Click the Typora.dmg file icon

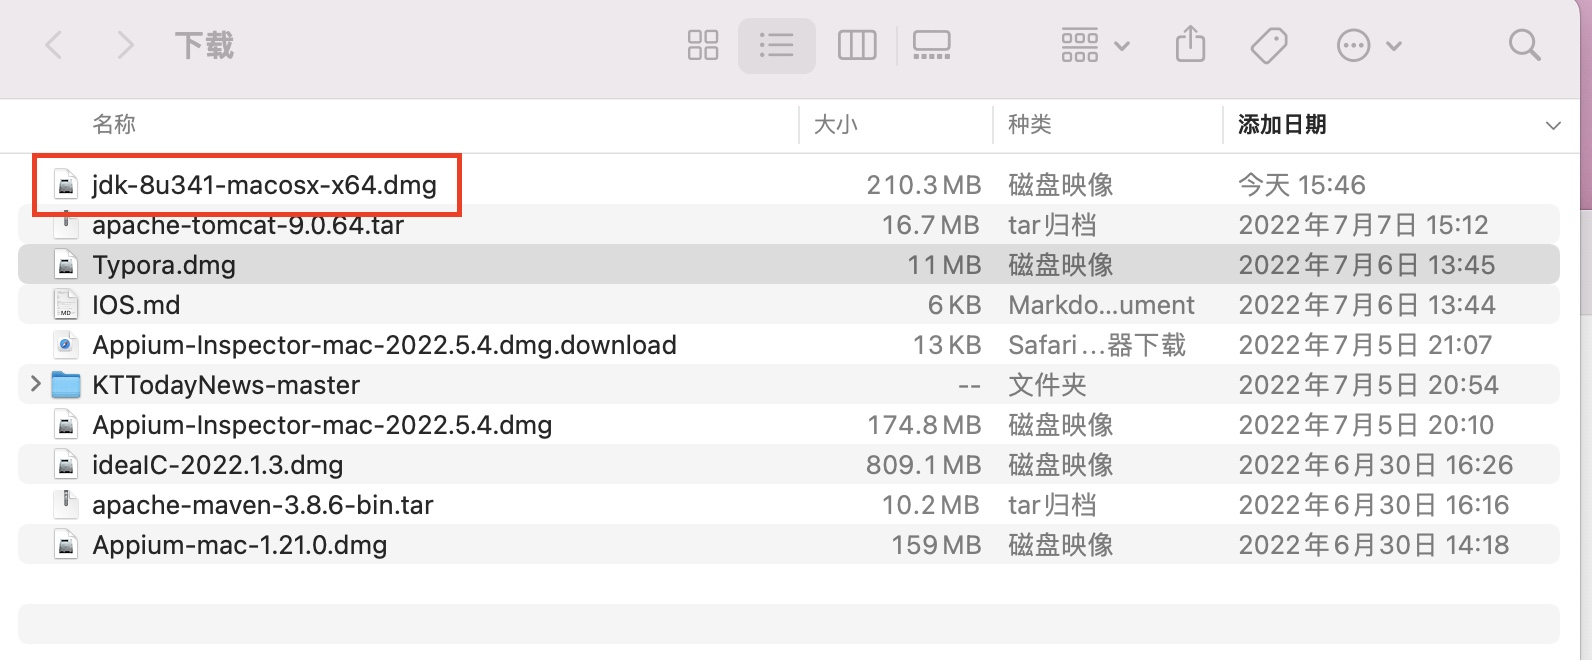66,265
